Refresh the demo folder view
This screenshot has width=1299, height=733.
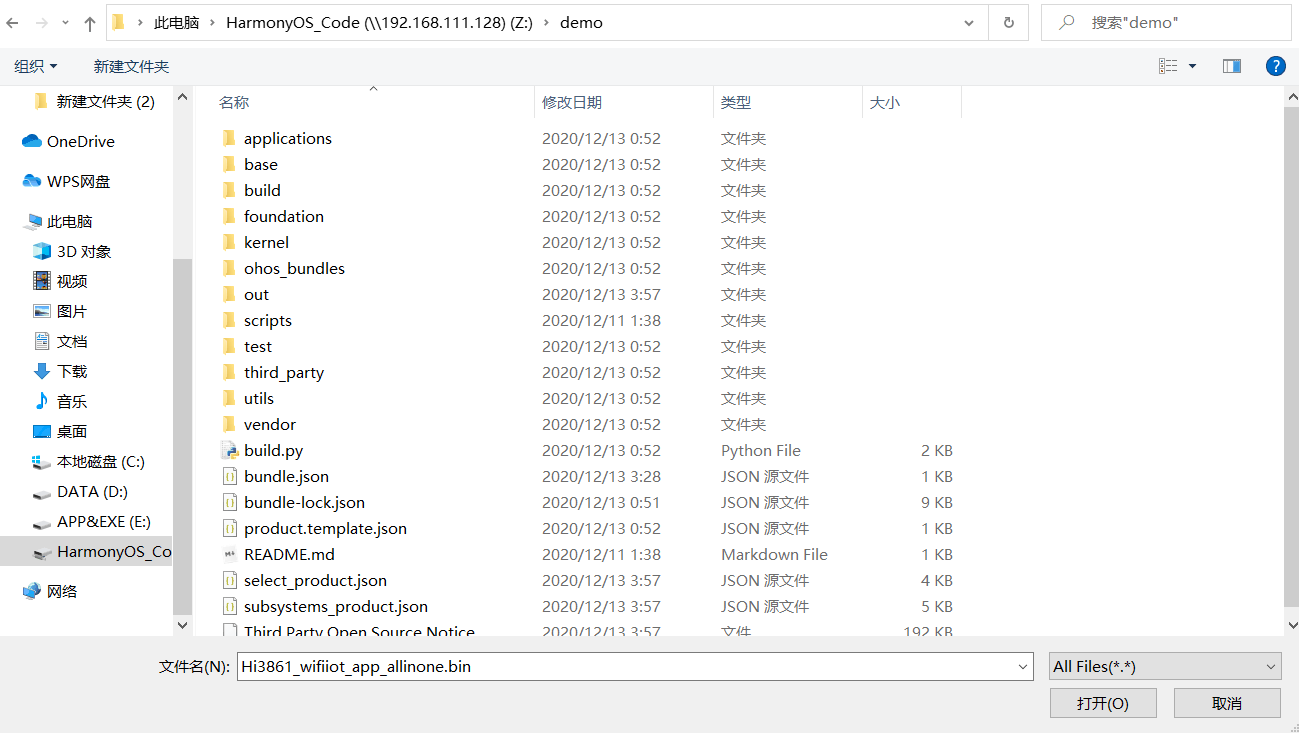(x=1009, y=22)
